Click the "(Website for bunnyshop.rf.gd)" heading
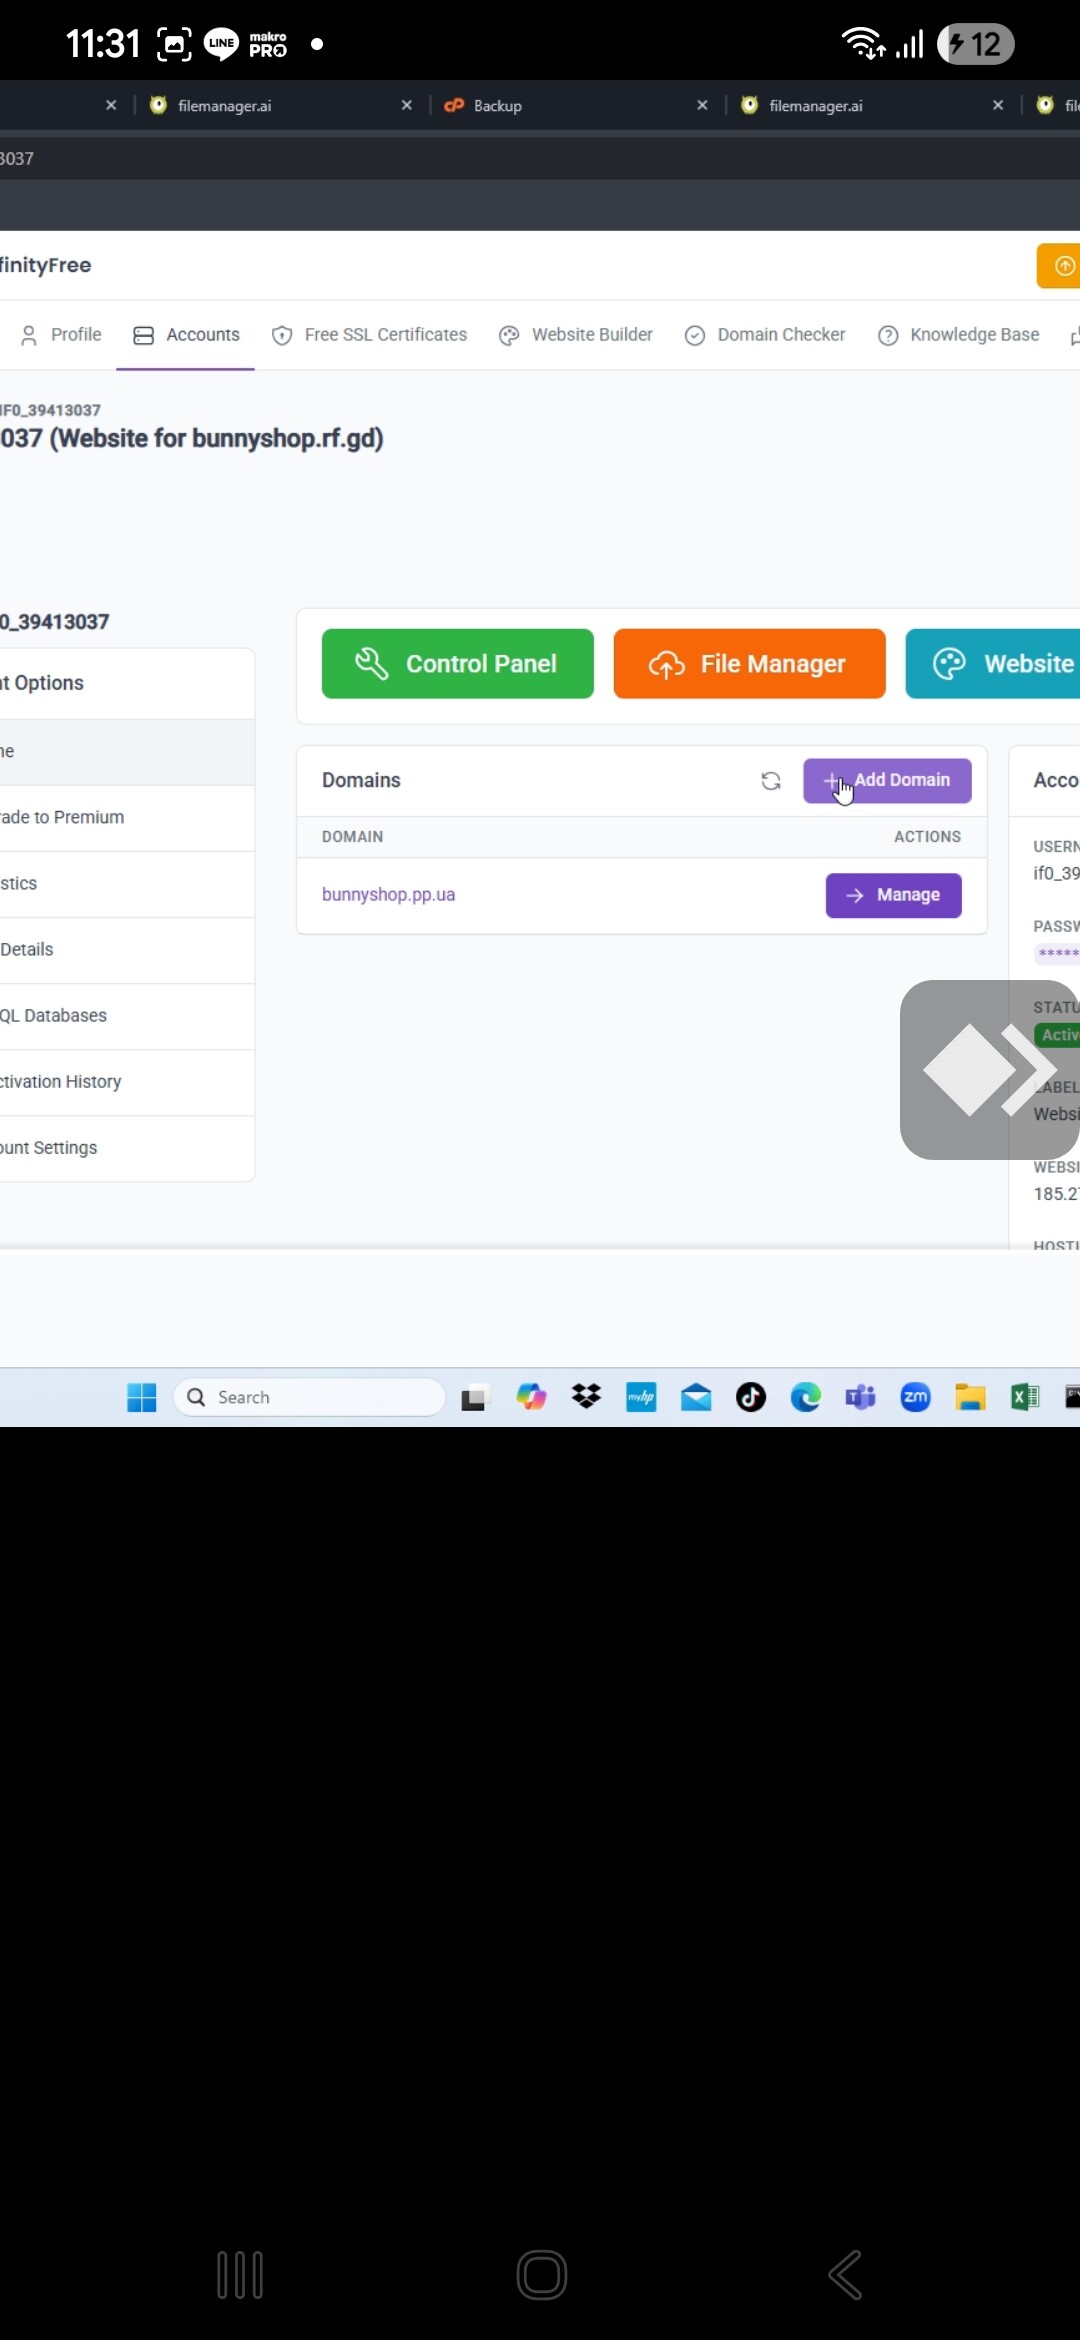Image resolution: width=1080 pixels, height=2340 pixels. coord(217,439)
